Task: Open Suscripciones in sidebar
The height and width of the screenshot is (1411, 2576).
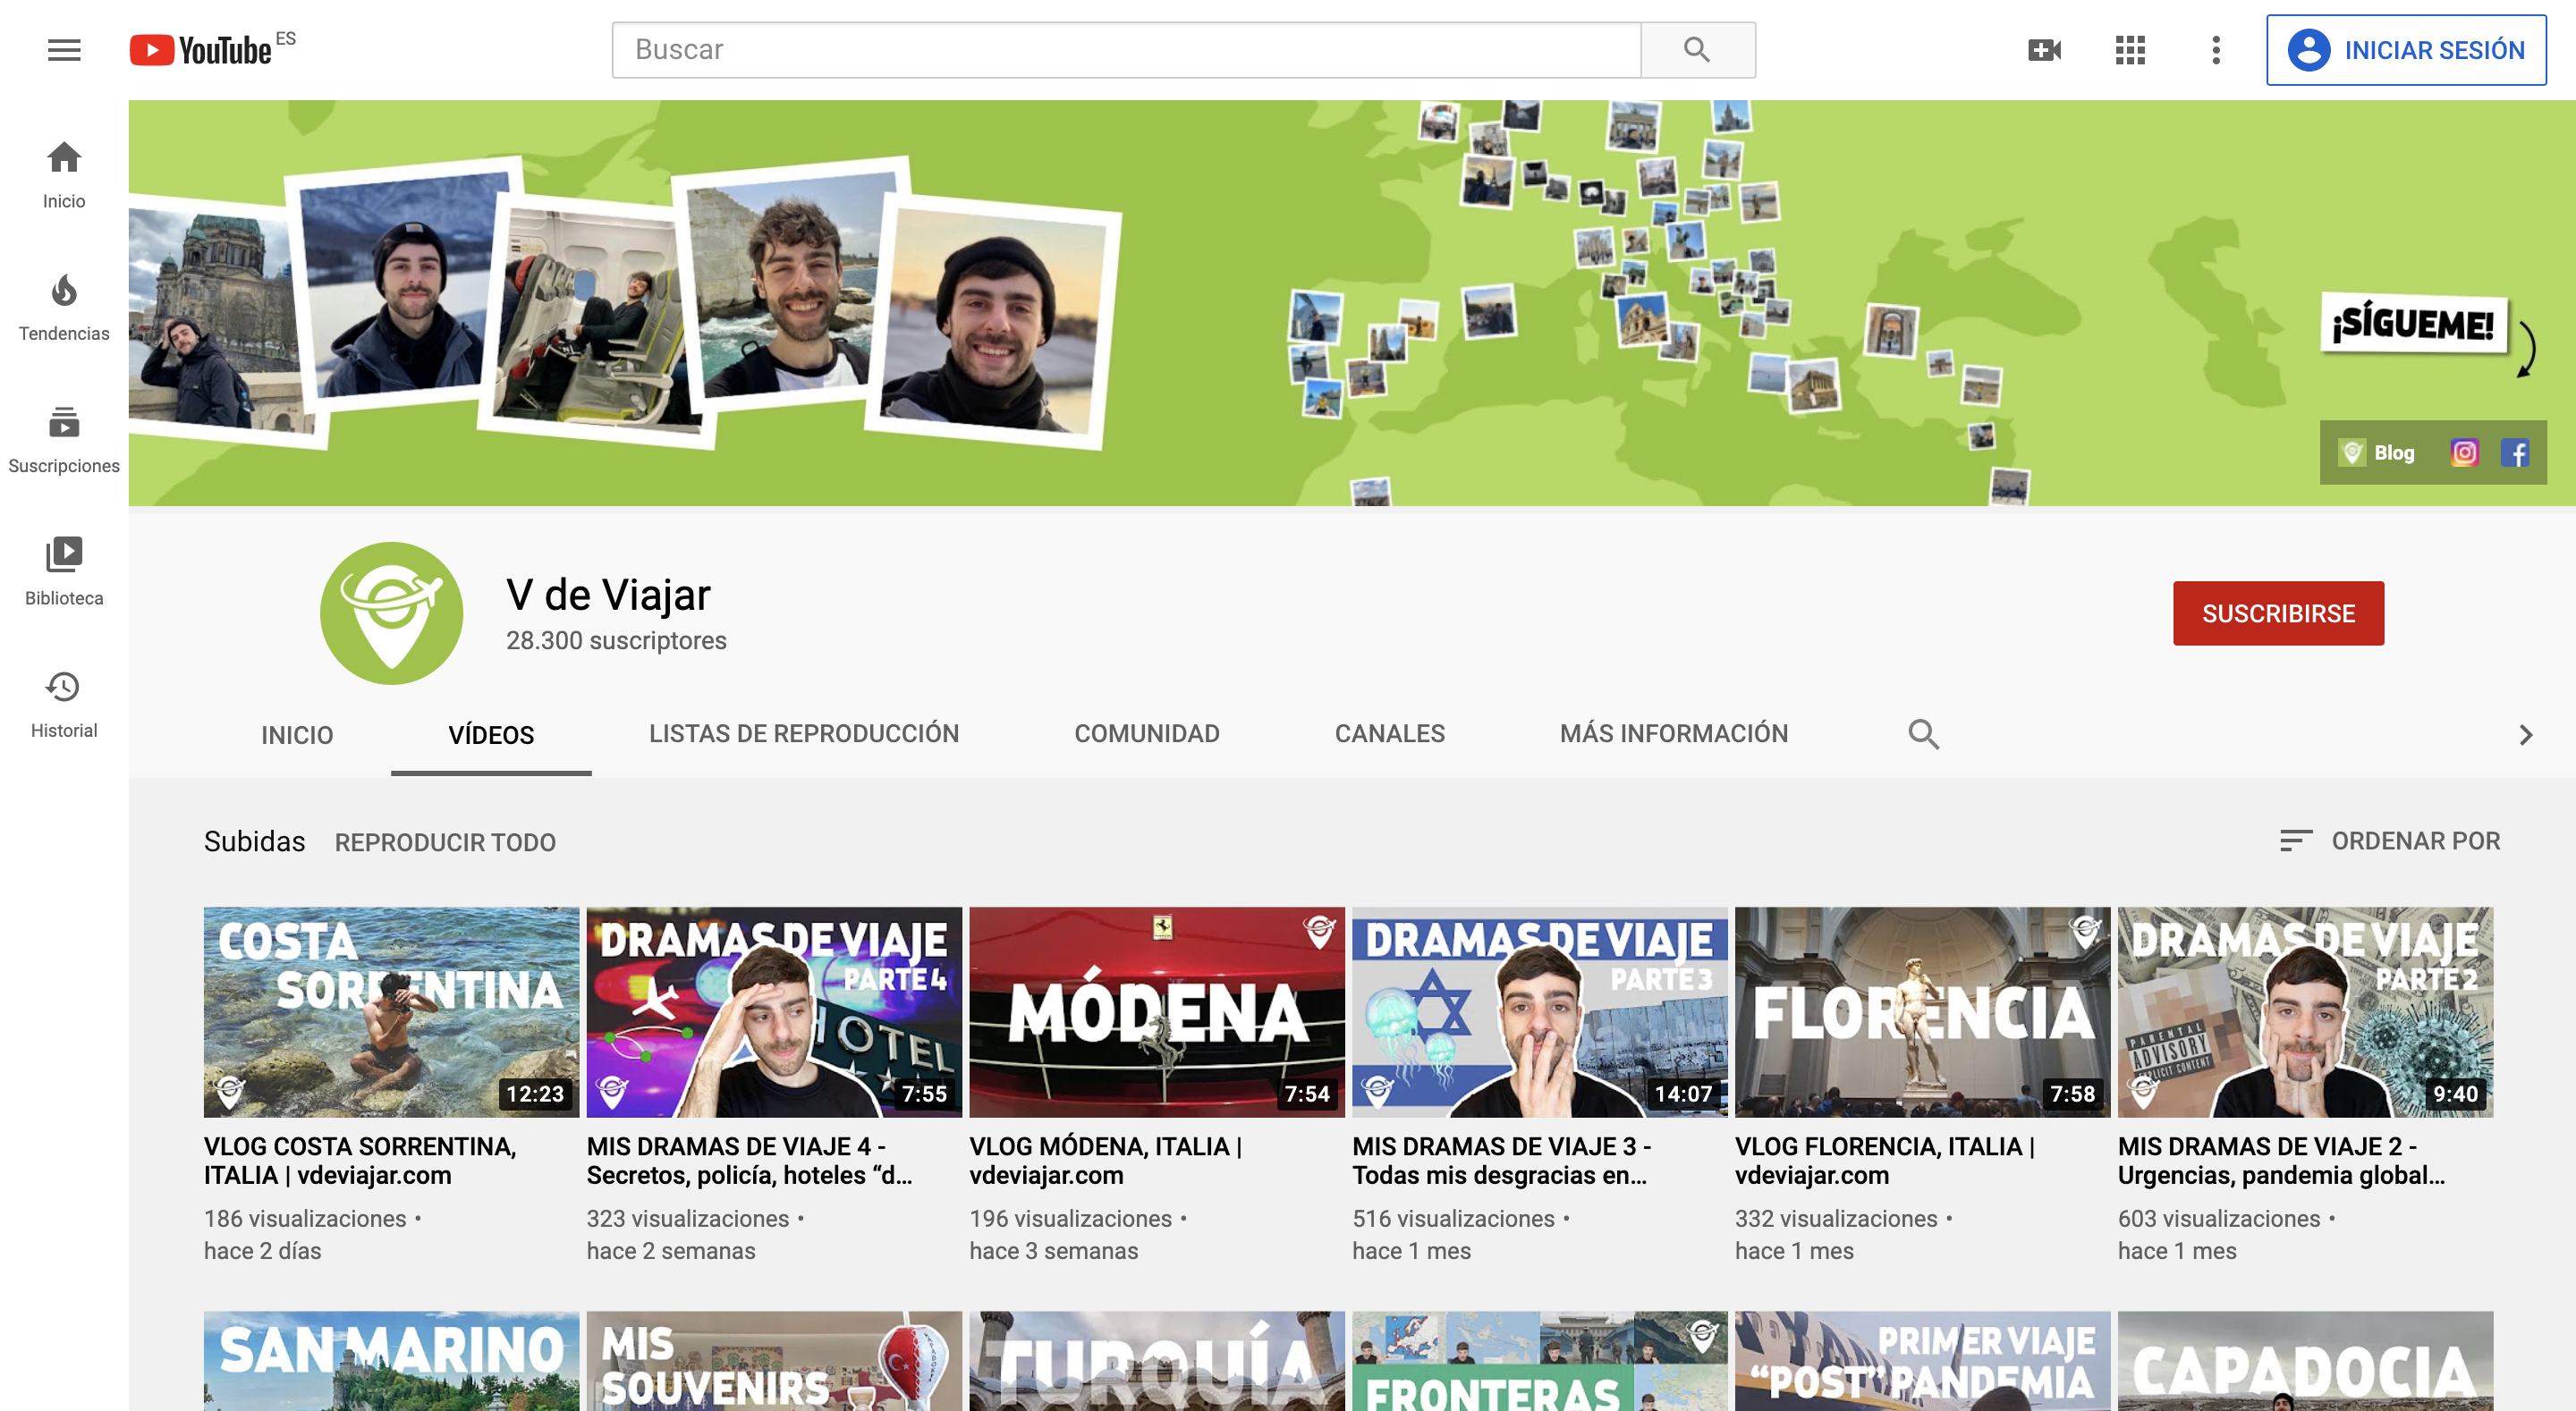Action: (x=64, y=440)
